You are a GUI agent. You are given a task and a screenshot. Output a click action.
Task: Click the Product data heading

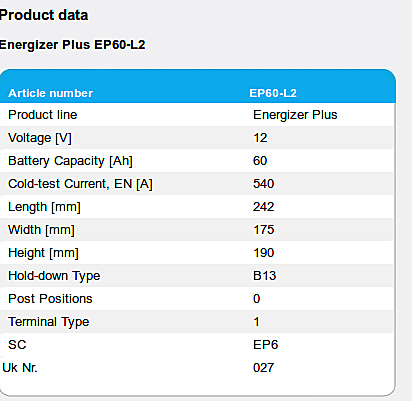44,15
